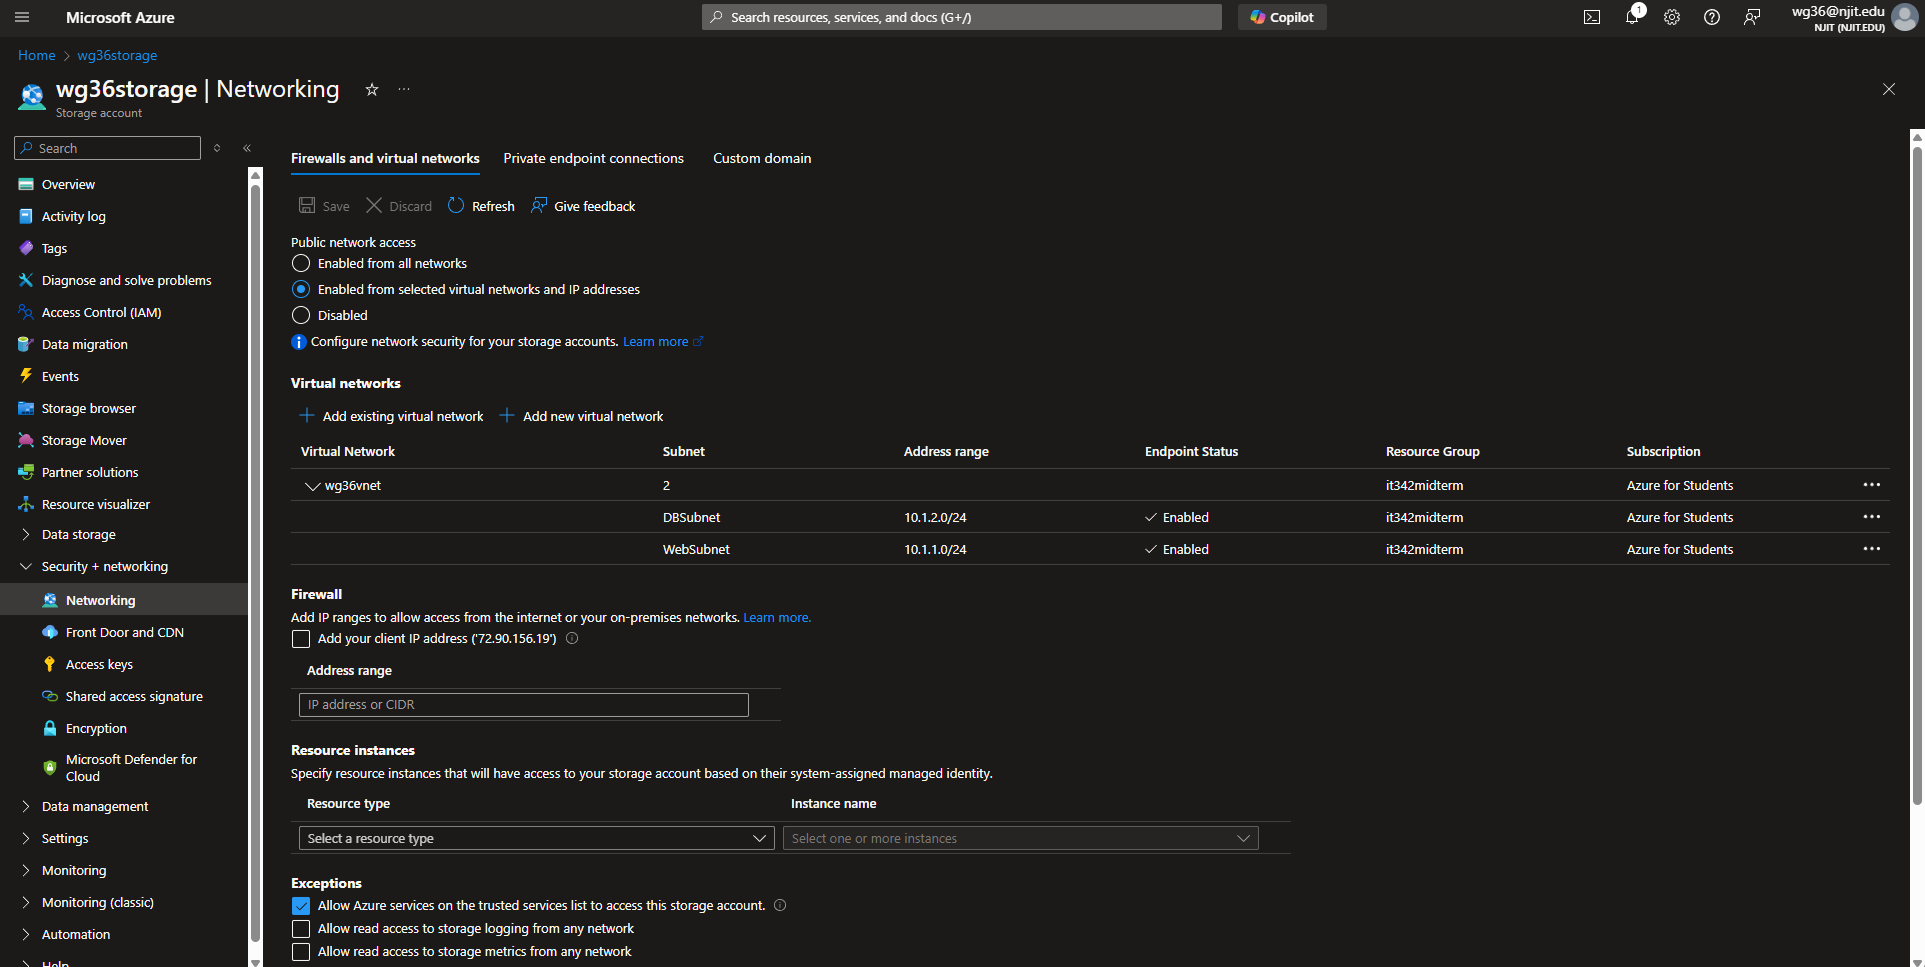
Task: Select the Disabled public access option
Action: (301, 315)
